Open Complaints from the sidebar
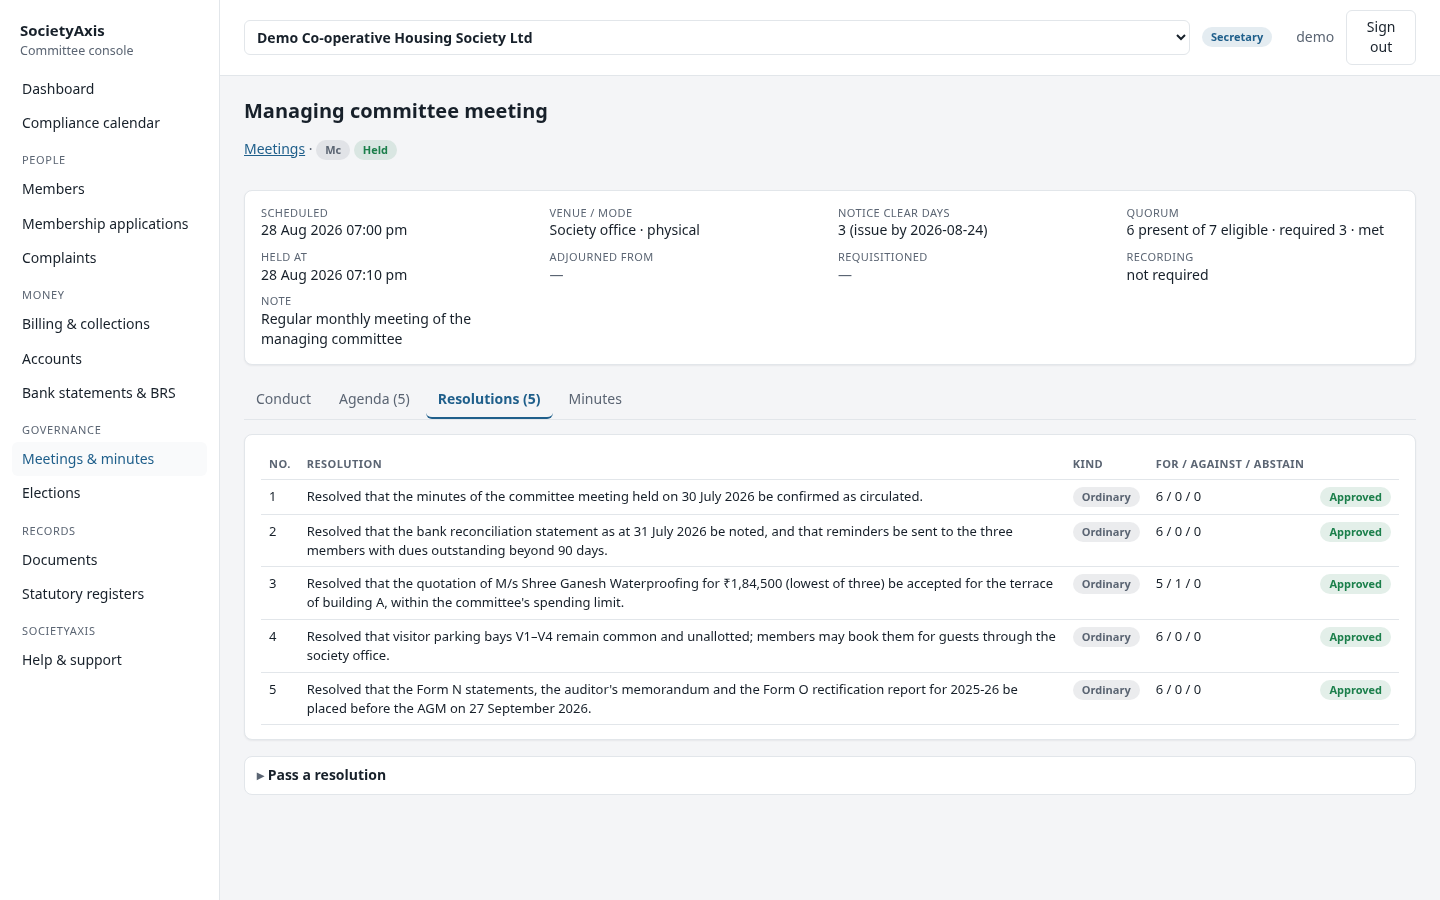 tap(110, 258)
